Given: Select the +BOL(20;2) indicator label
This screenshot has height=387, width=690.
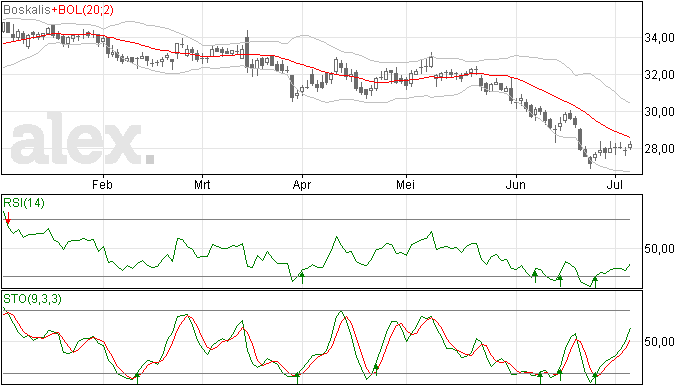Looking at the screenshot, I should point(82,10).
